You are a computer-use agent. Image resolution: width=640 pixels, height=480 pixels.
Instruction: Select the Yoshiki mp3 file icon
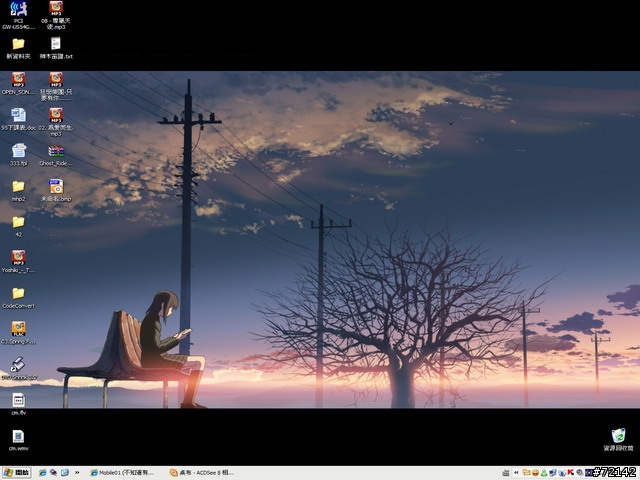[18, 258]
